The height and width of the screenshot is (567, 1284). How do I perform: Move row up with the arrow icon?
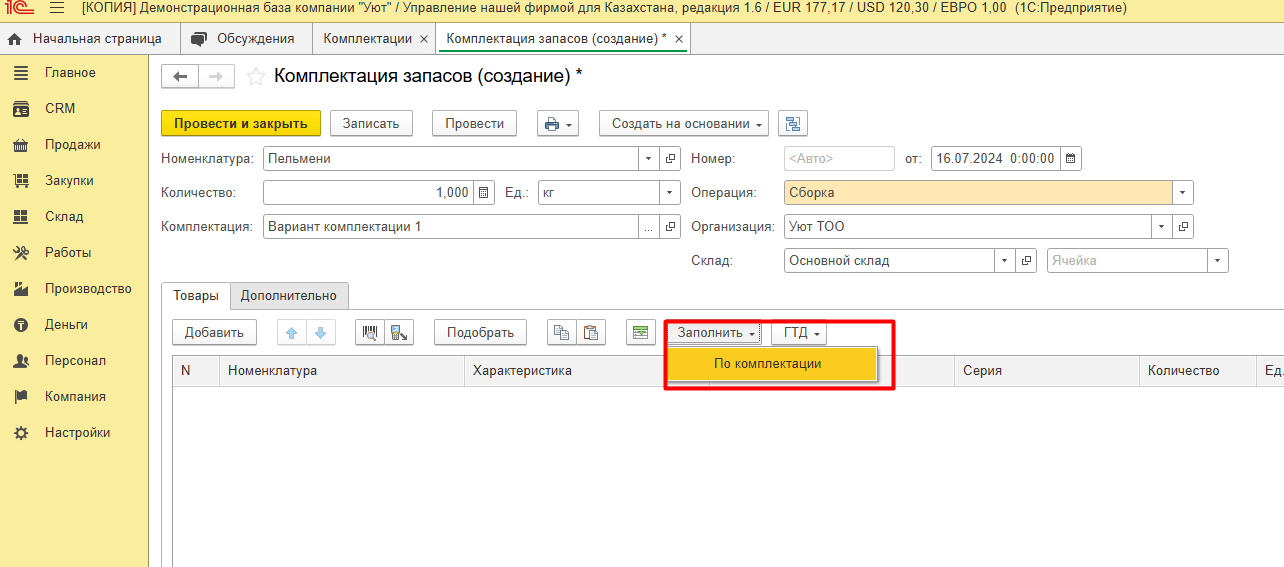pos(293,333)
